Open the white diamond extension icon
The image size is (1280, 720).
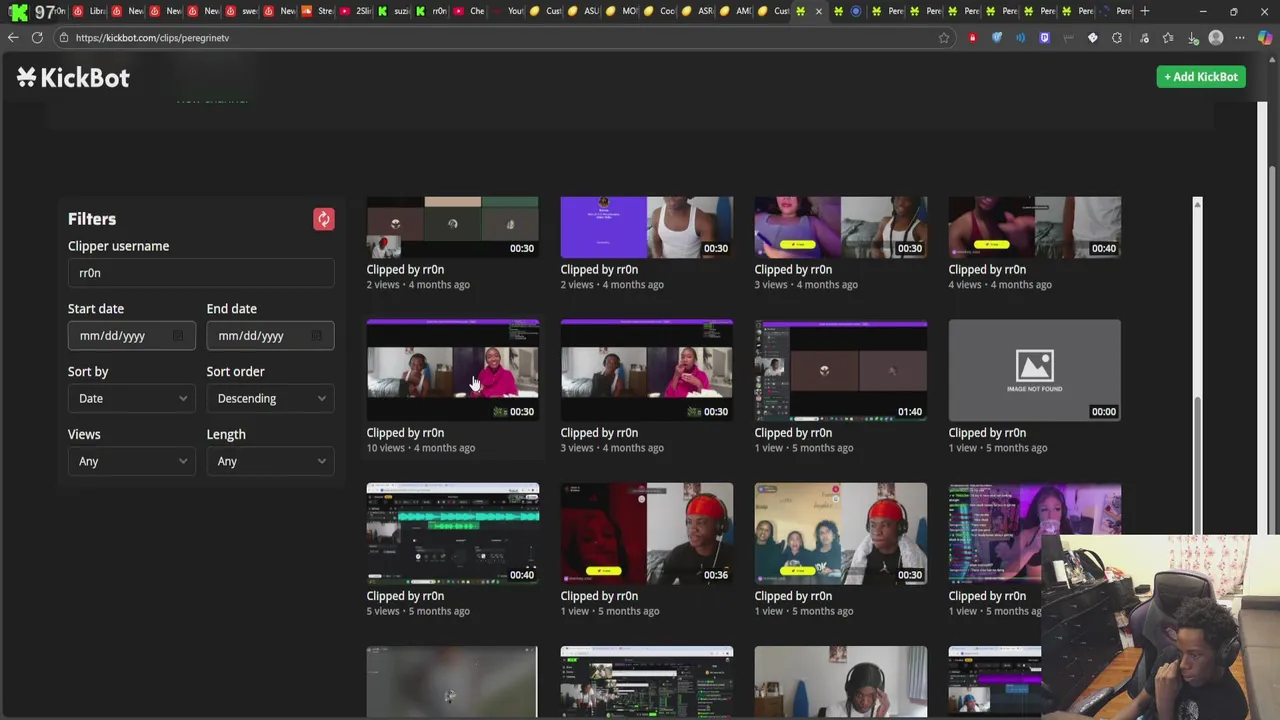click(1092, 38)
